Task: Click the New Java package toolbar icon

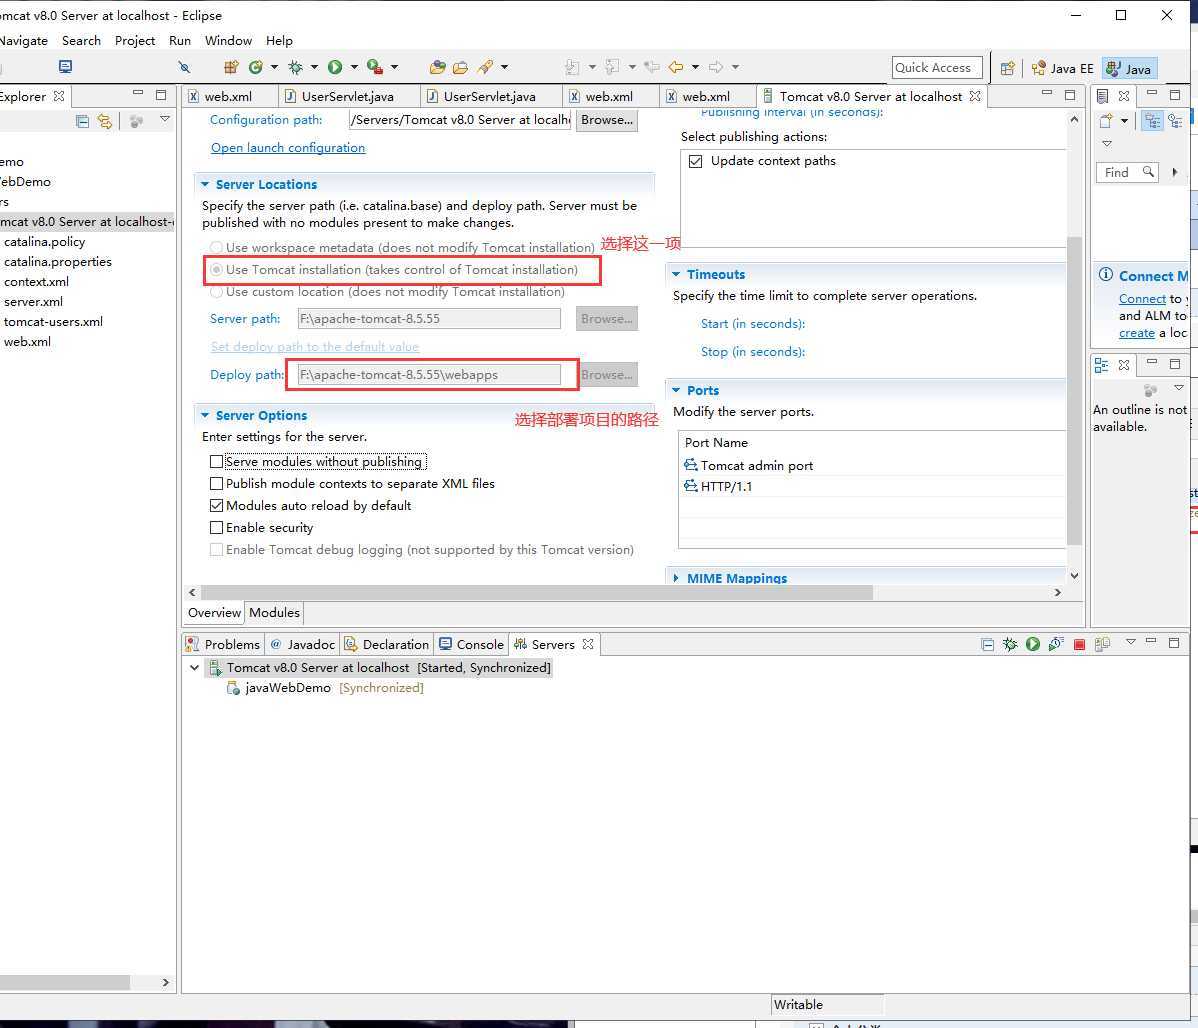Action: pos(231,67)
